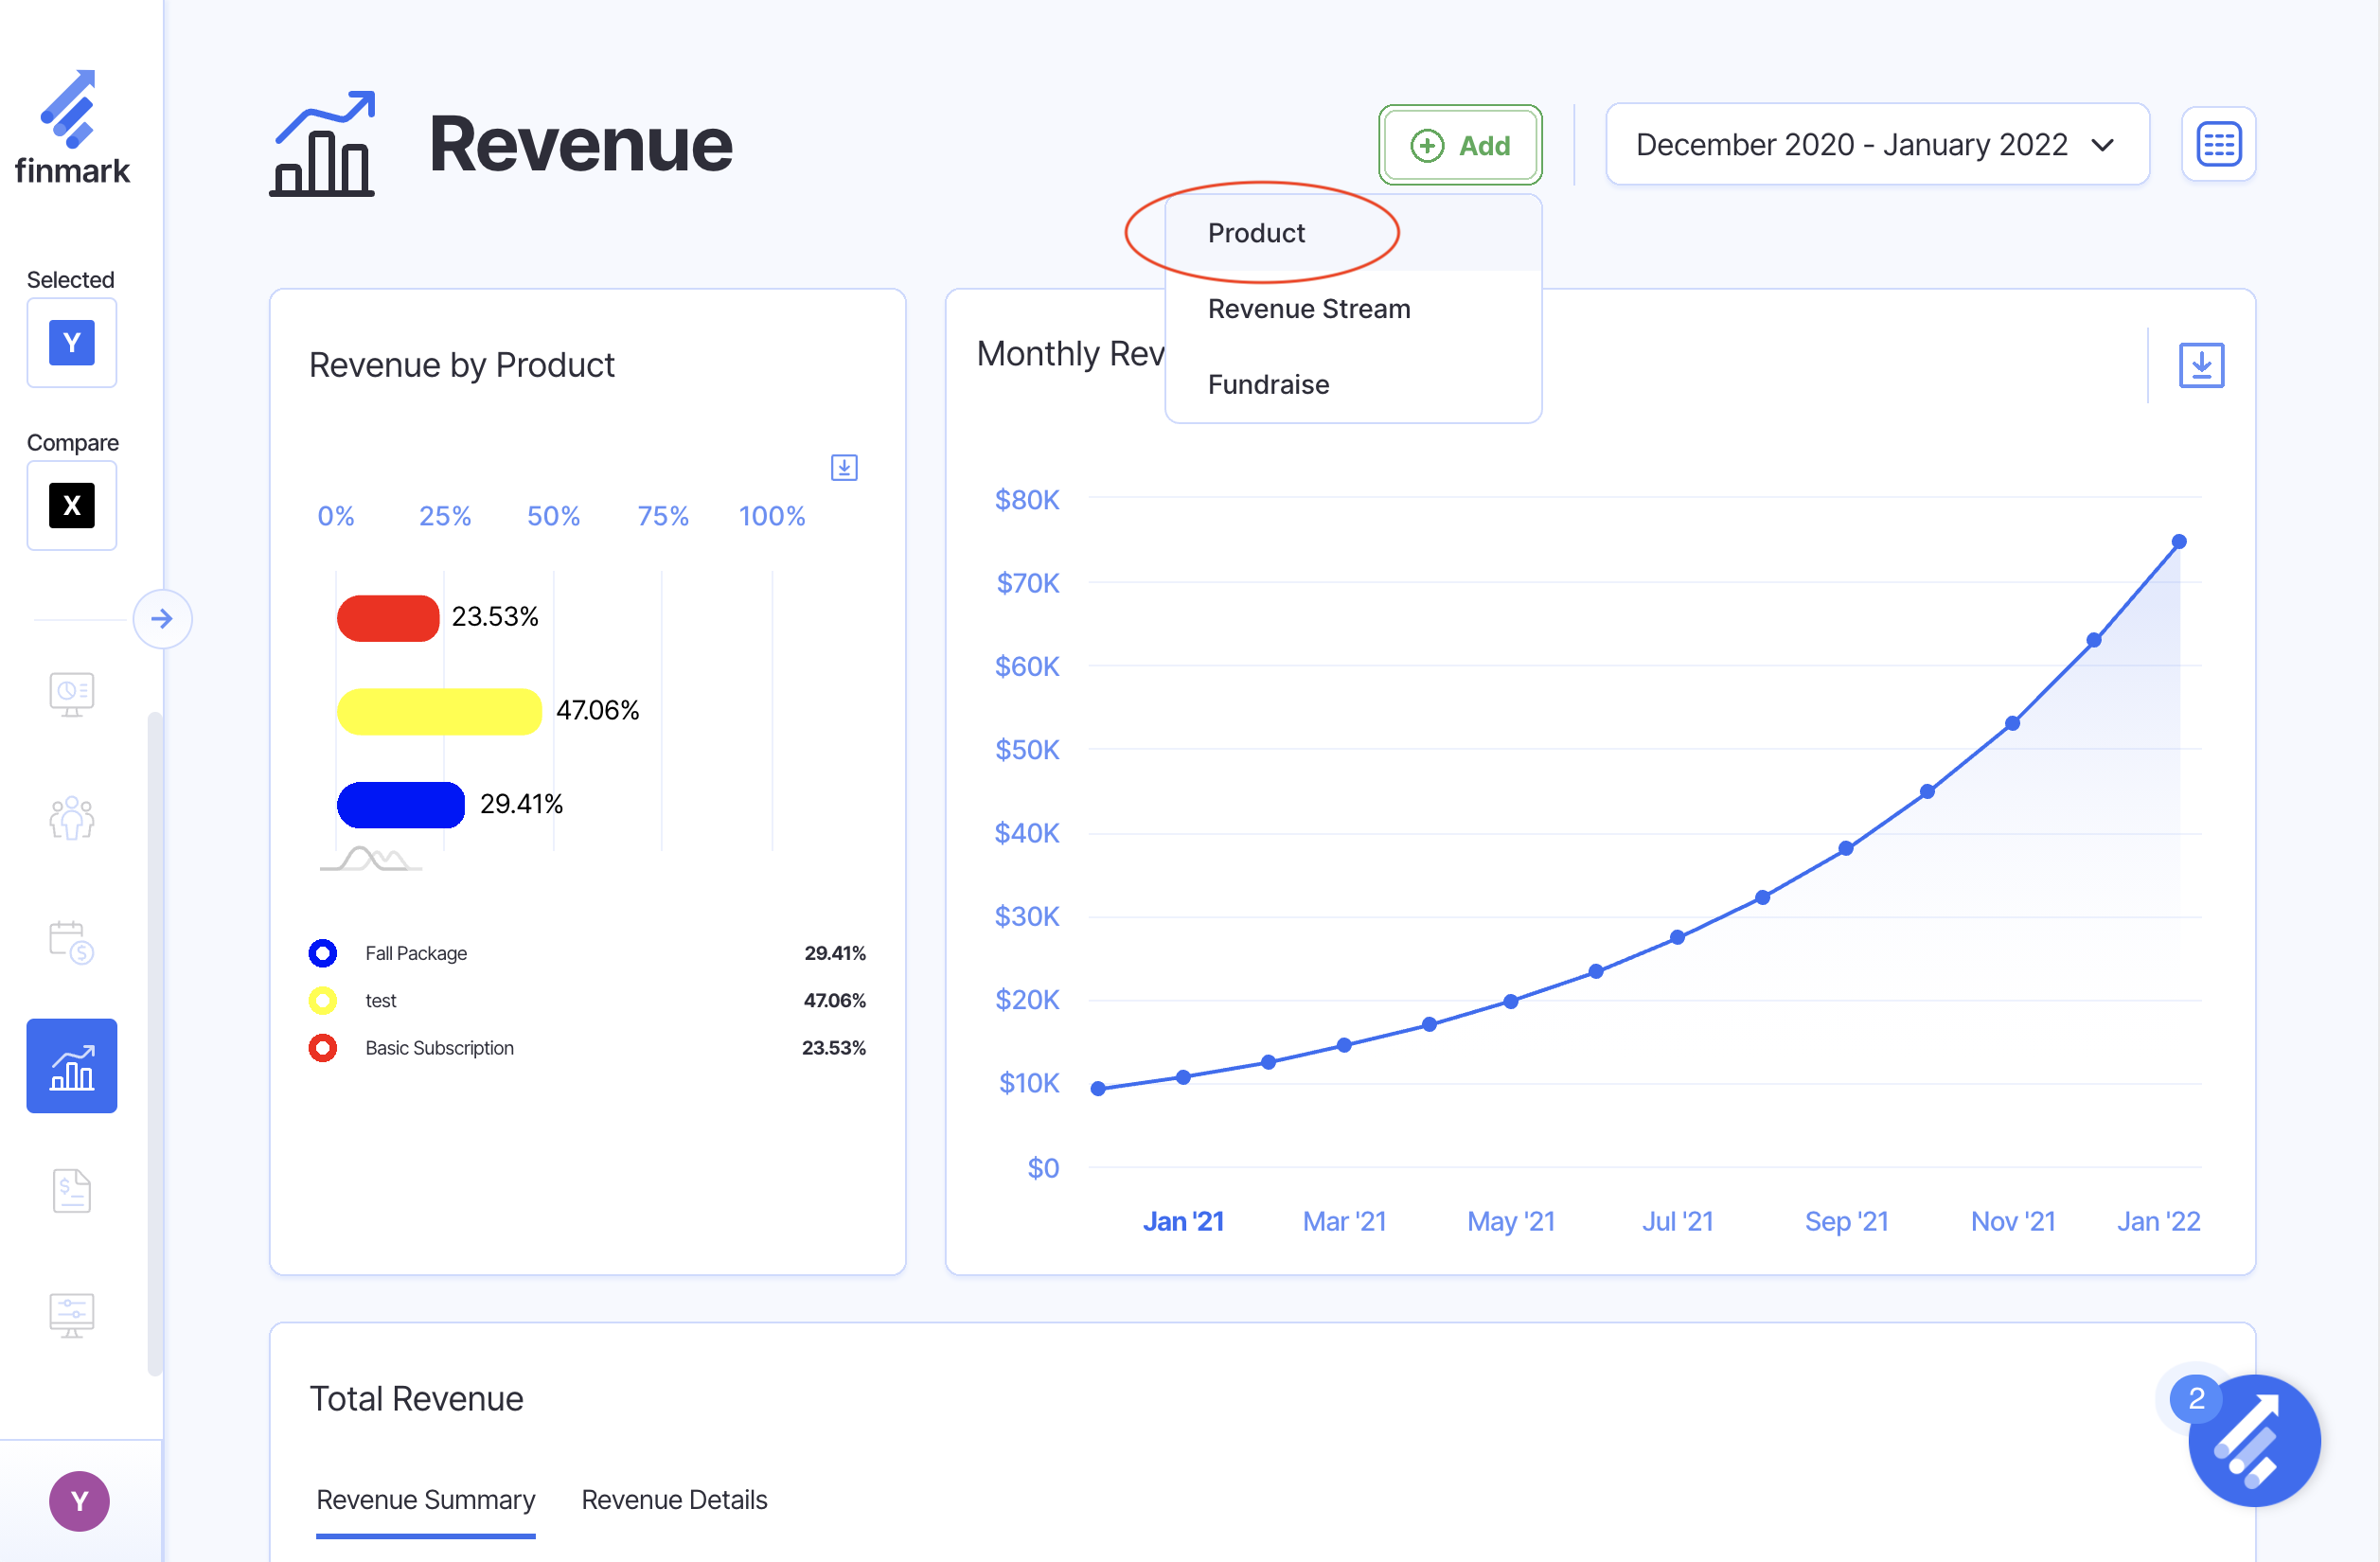The width and height of the screenshot is (2380, 1562).
Task: Open the team members sidebar icon
Action: [71, 818]
